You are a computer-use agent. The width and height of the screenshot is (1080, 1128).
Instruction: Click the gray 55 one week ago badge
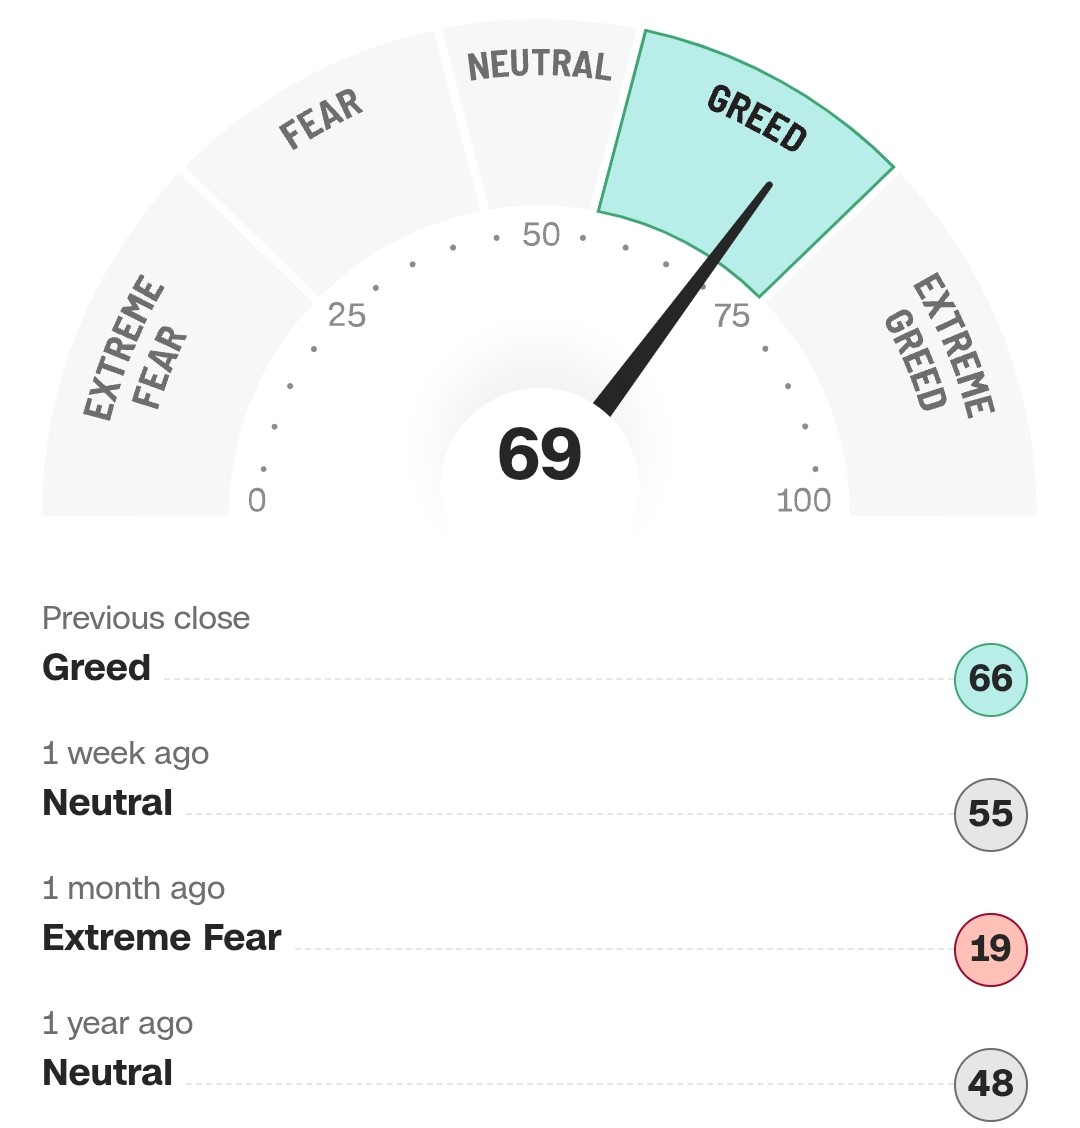click(990, 814)
